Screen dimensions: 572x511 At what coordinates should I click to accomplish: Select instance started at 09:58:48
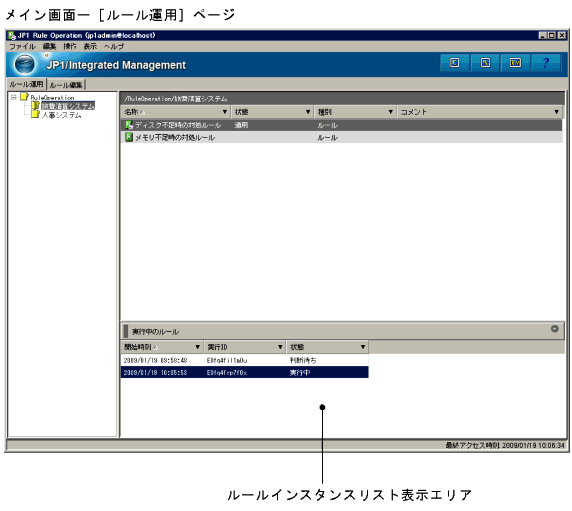[x=155, y=360]
